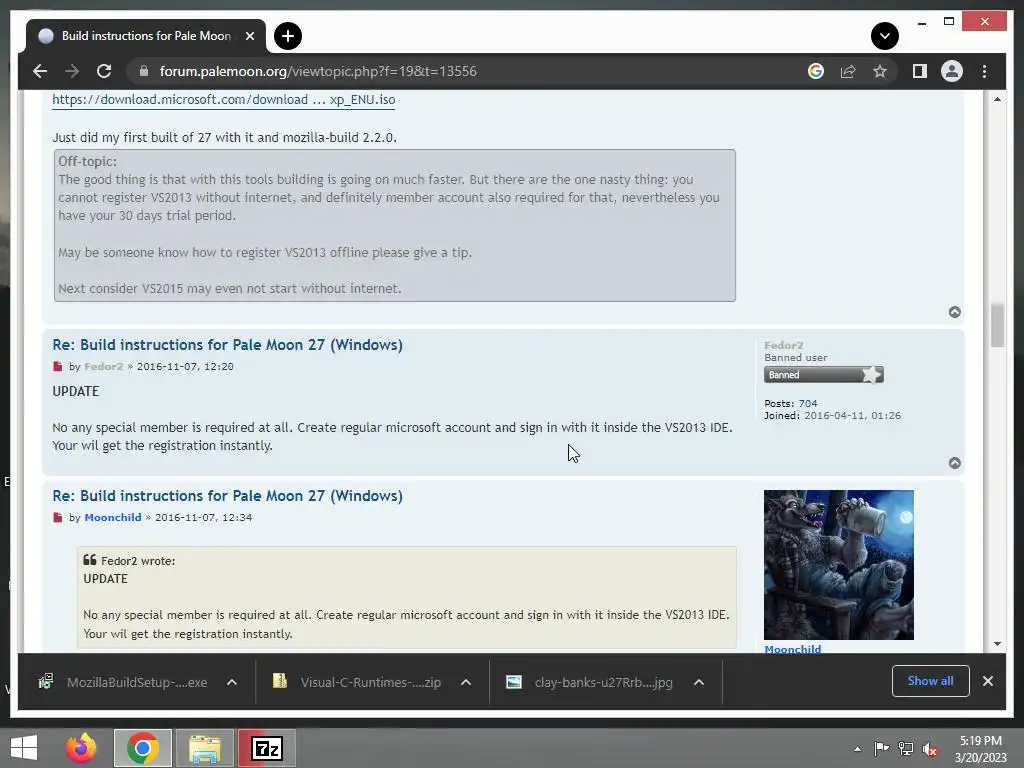Open Moonchild profile link below avatar
The image size is (1024, 768).
point(792,649)
